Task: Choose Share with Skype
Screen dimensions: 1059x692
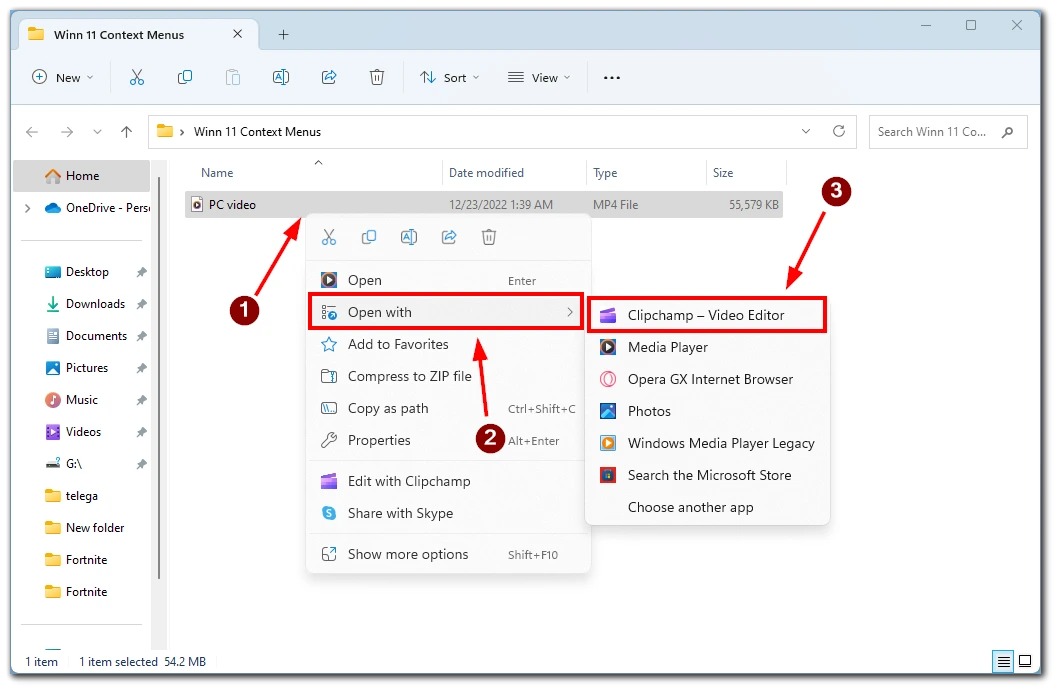Action: [448, 513]
